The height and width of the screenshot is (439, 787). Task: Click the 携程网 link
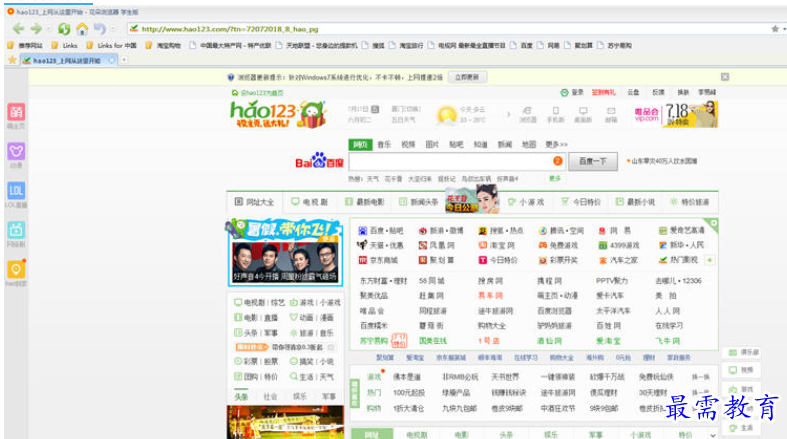coord(550,281)
